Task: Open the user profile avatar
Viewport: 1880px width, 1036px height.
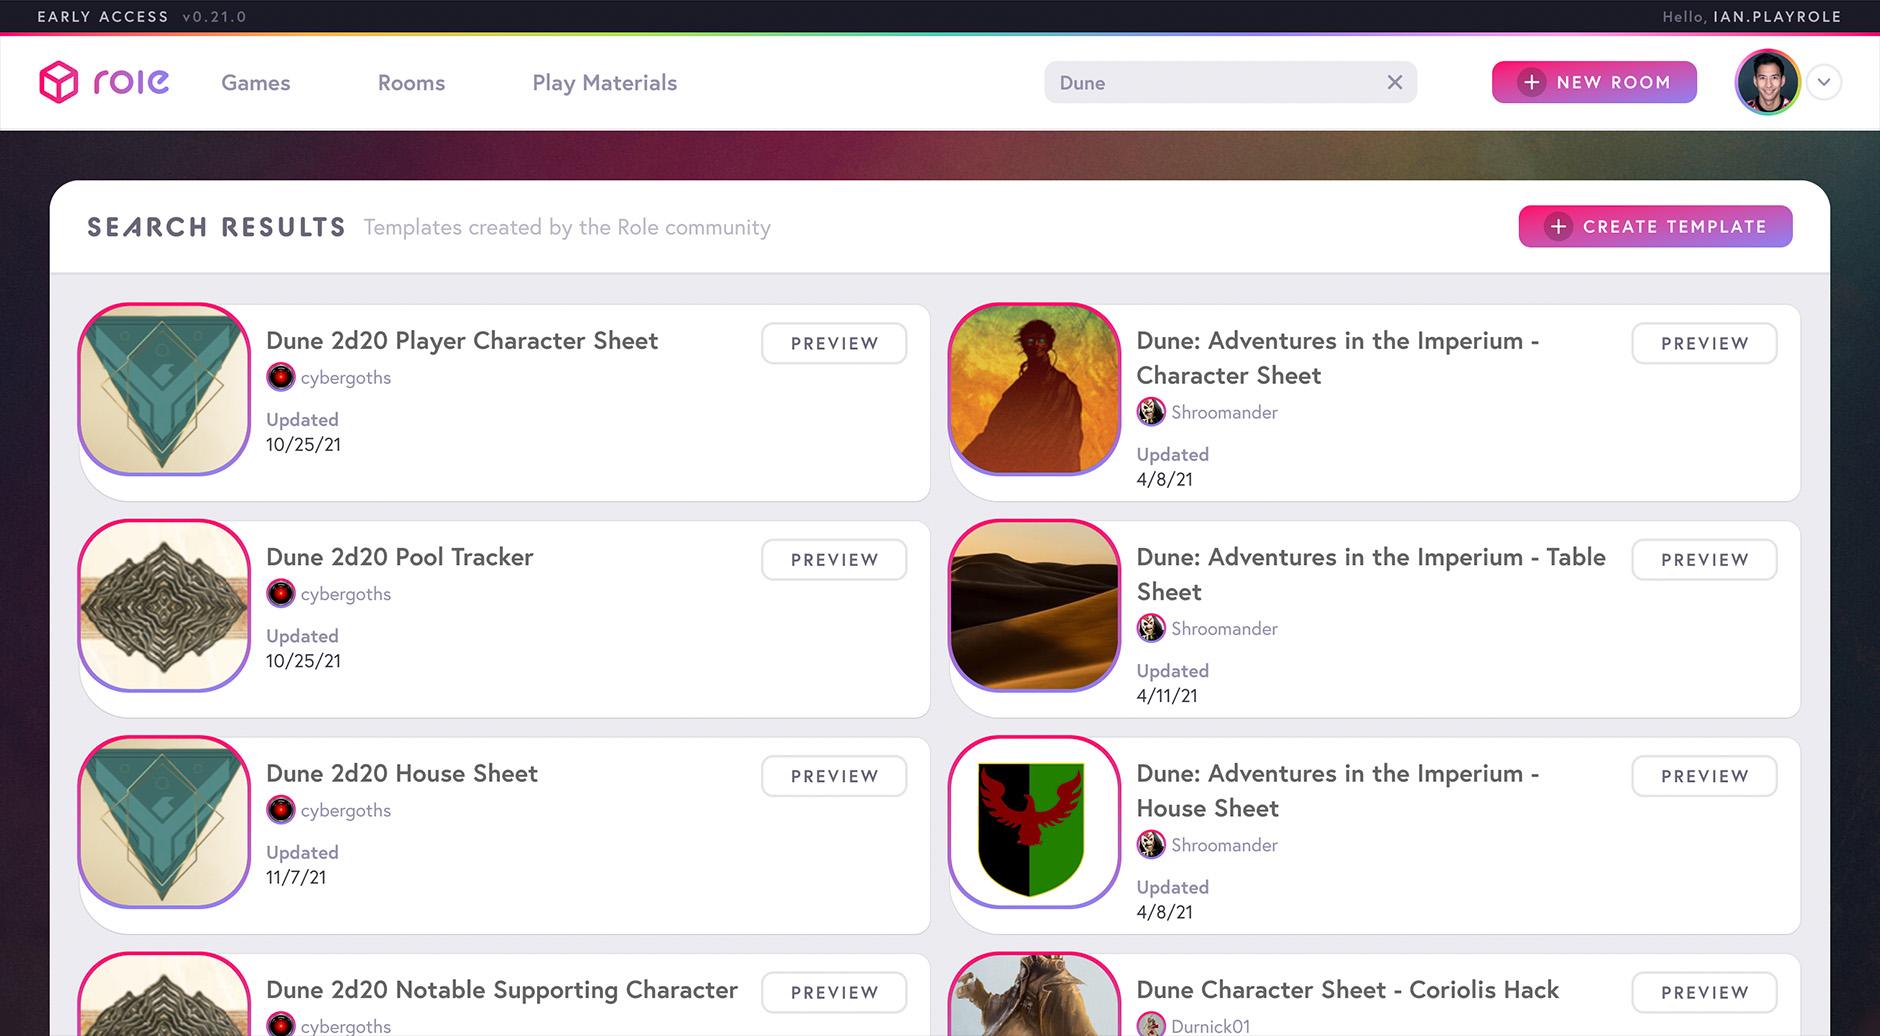Action: pos(1767,82)
